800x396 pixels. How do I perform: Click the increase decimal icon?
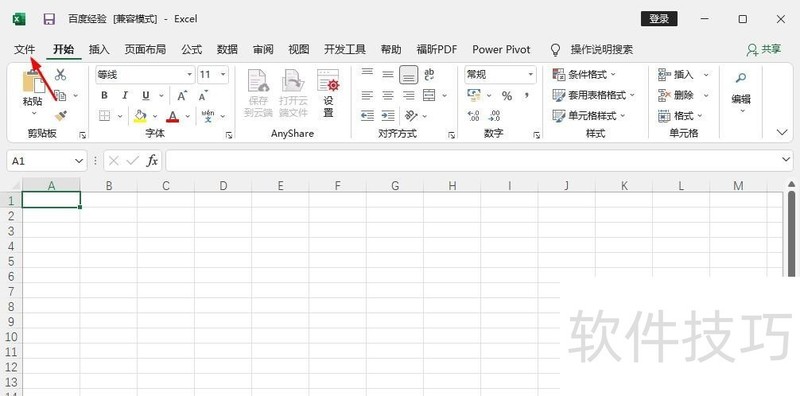pyautogui.click(x=473, y=116)
